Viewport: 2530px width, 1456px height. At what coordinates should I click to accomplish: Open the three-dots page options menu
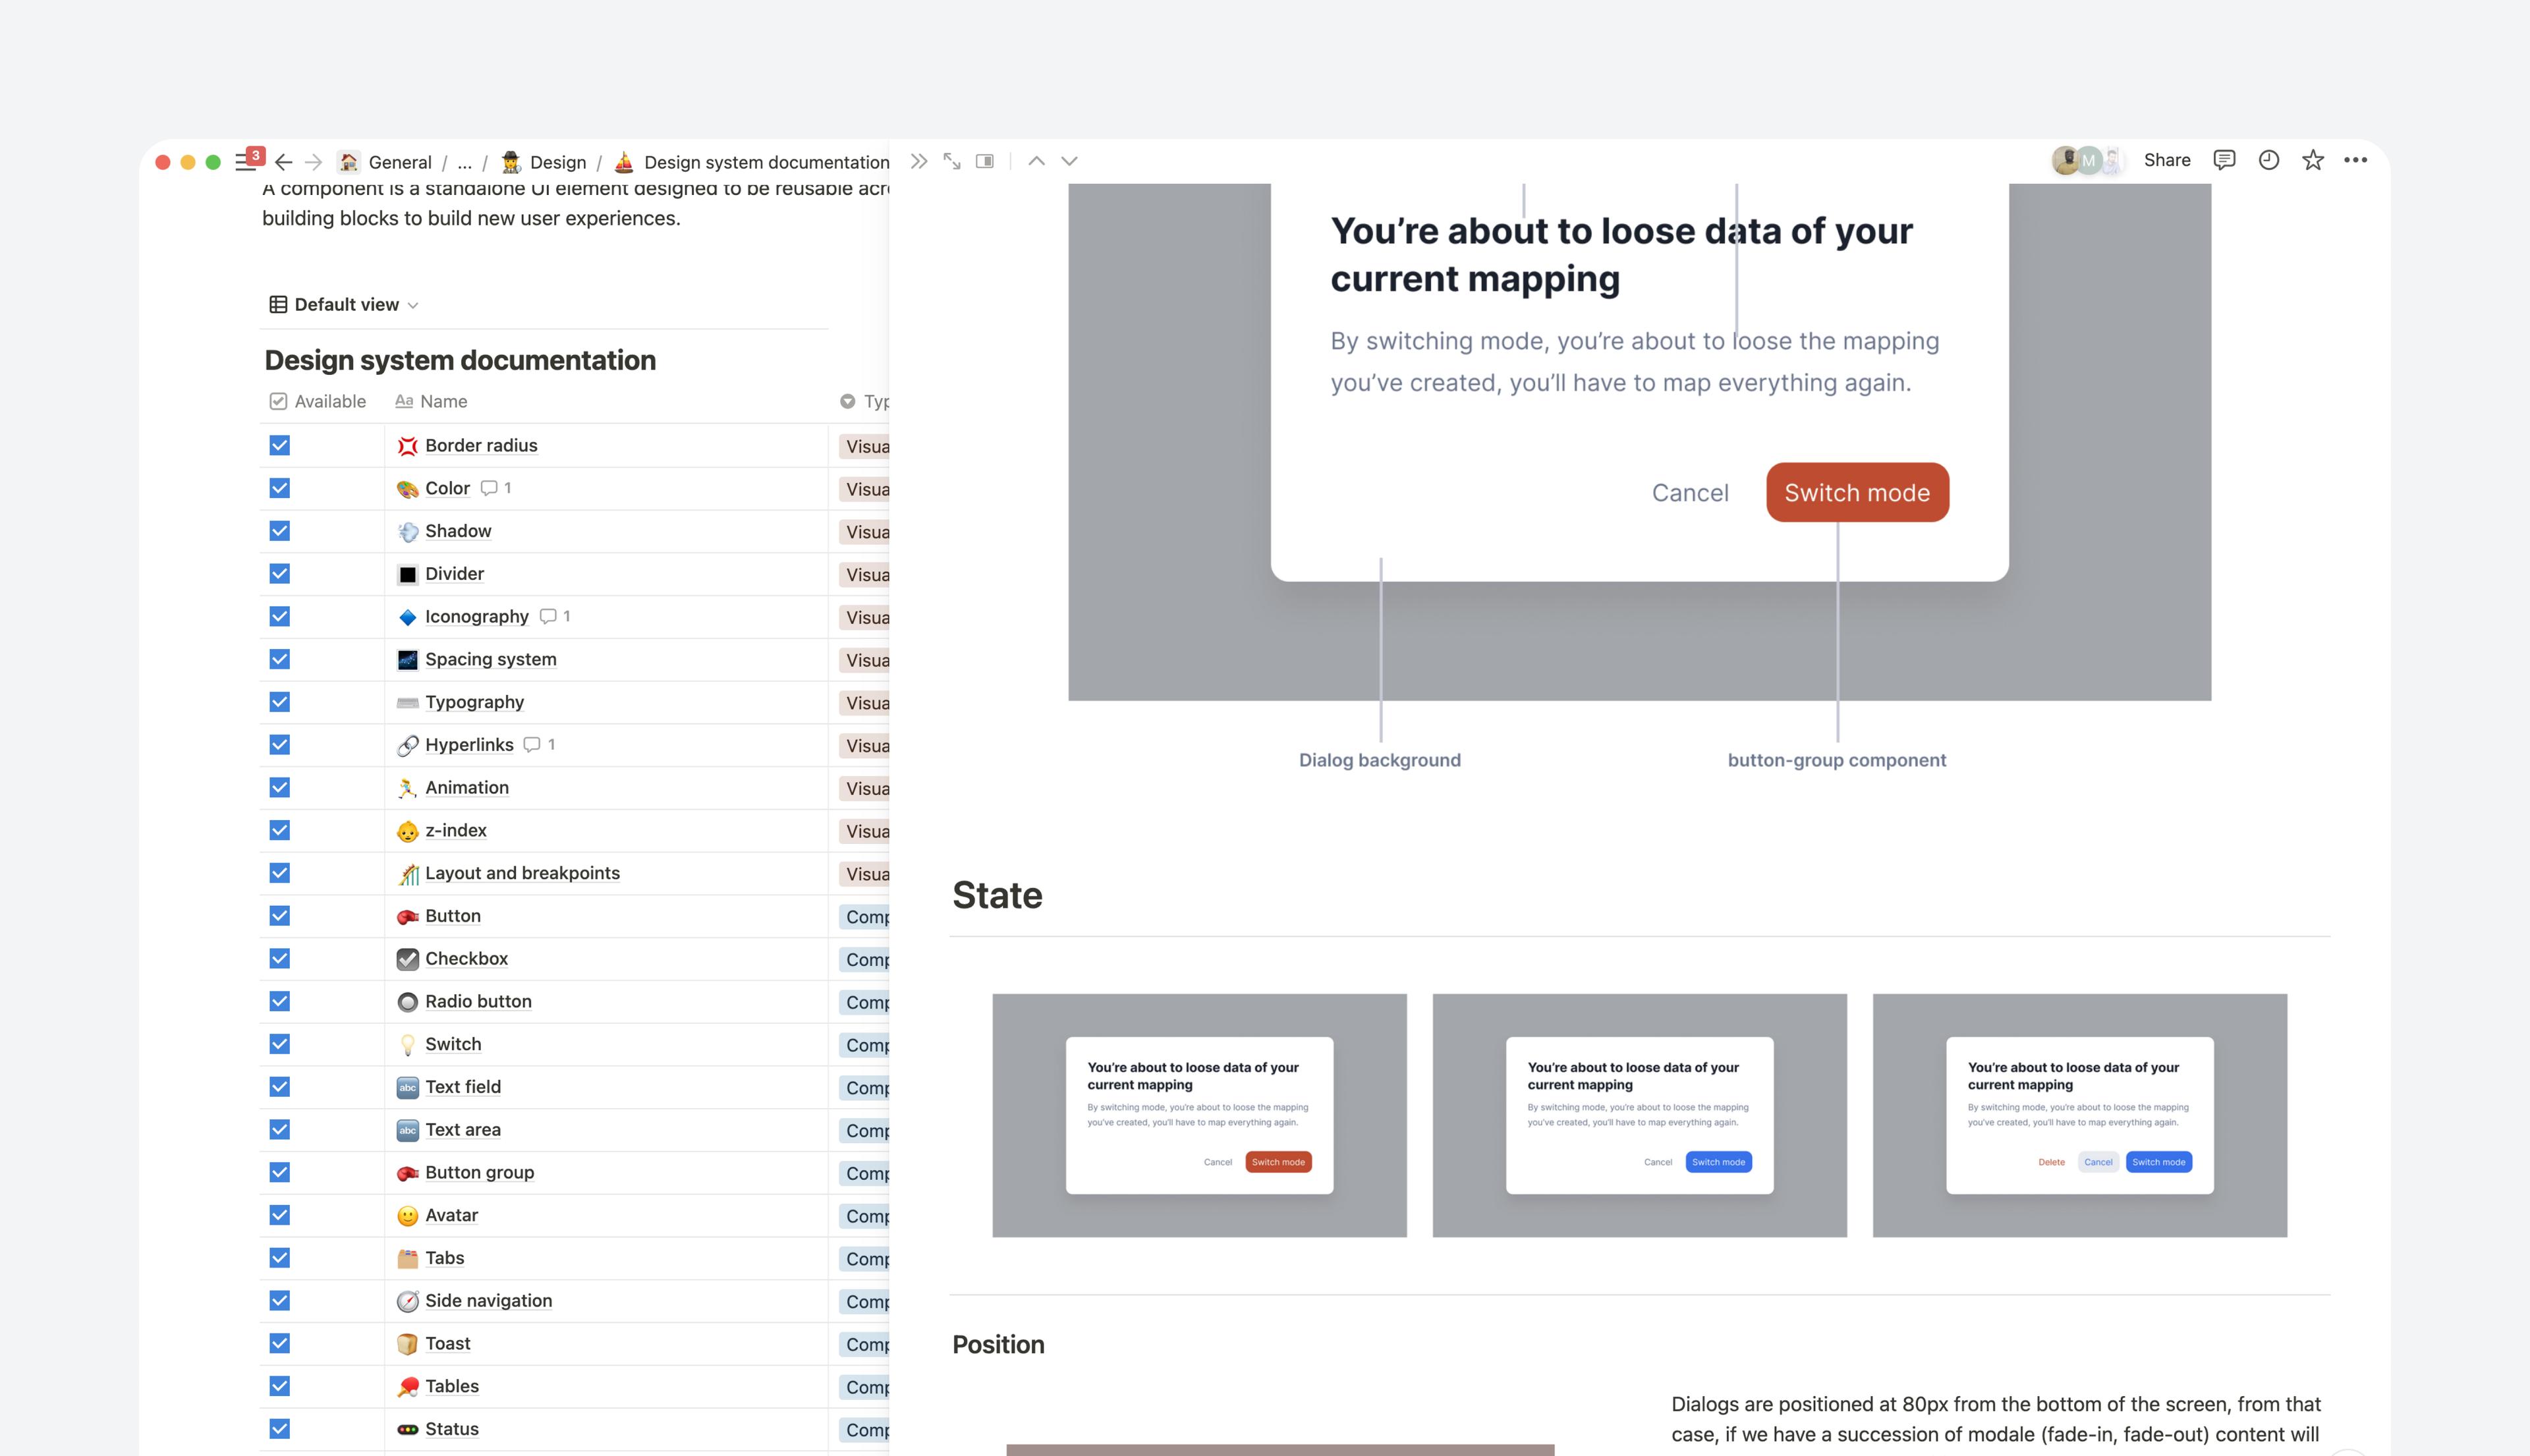tap(2355, 160)
